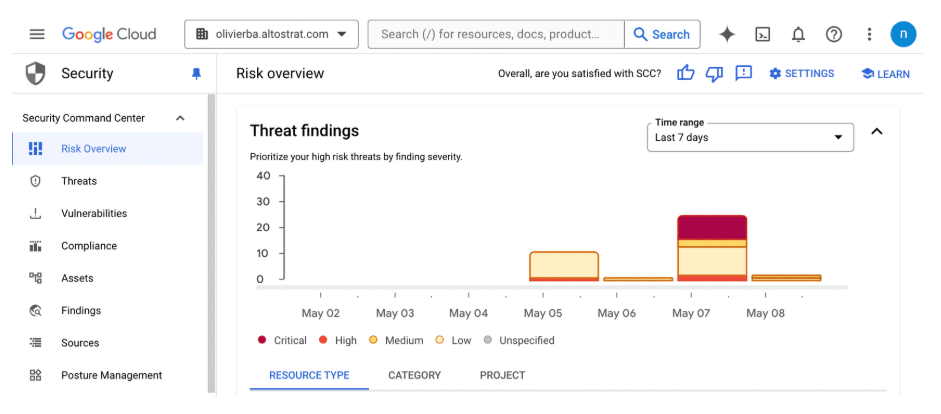Click the Security shield icon
Screen dimensions: 941x414
[35, 74]
